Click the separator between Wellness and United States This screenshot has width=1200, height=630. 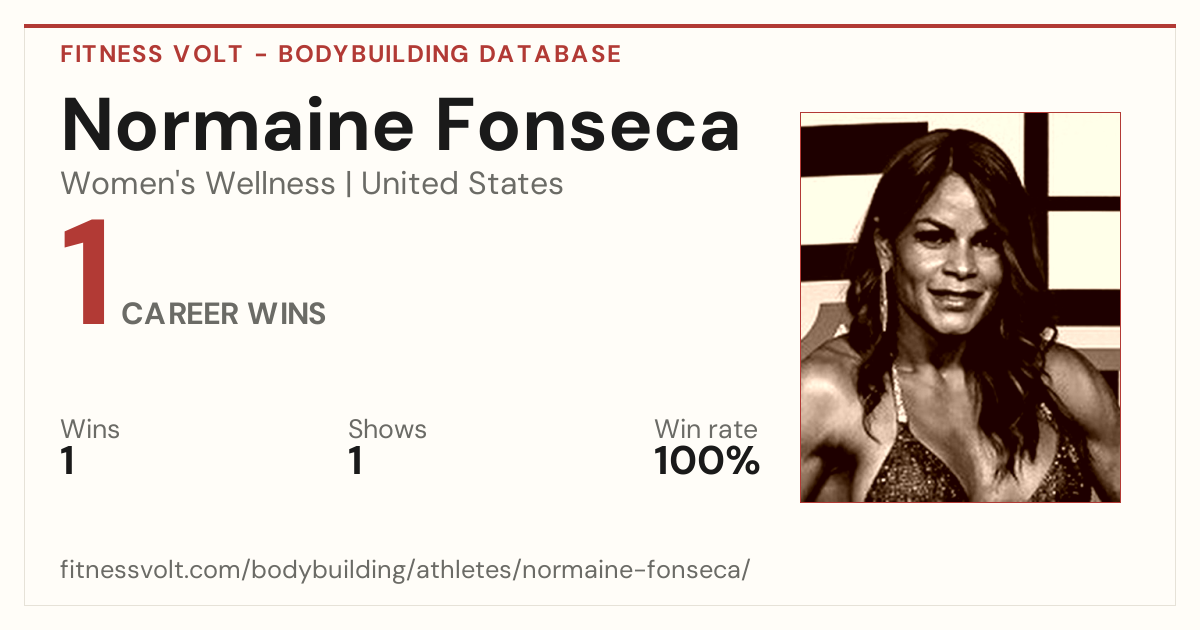pos(348,185)
